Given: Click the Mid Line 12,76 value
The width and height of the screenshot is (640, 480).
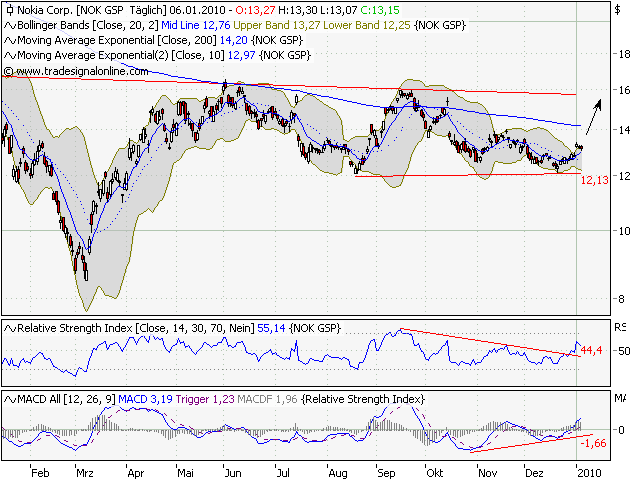Looking at the screenshot, I should pyautogui.click(x=196, y=25).
